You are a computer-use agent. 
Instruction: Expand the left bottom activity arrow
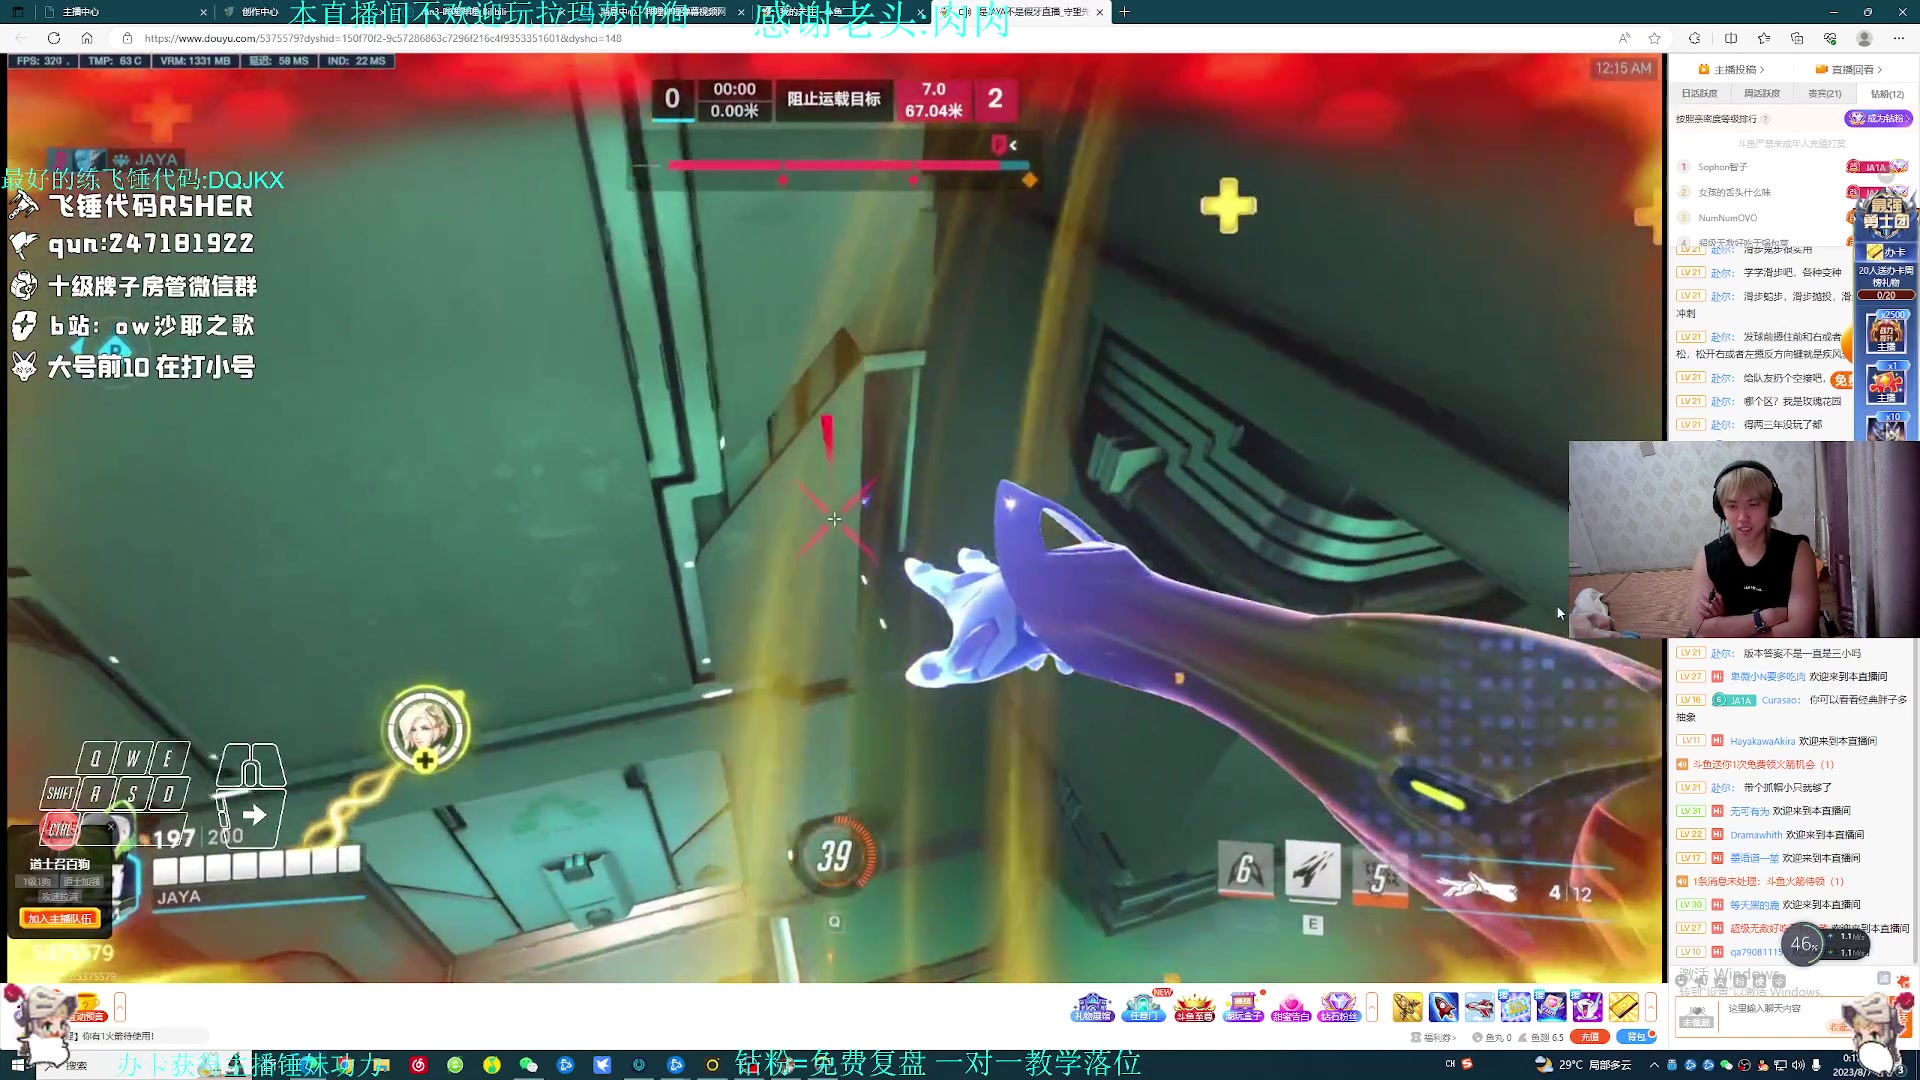click(x=120, y=1007)
